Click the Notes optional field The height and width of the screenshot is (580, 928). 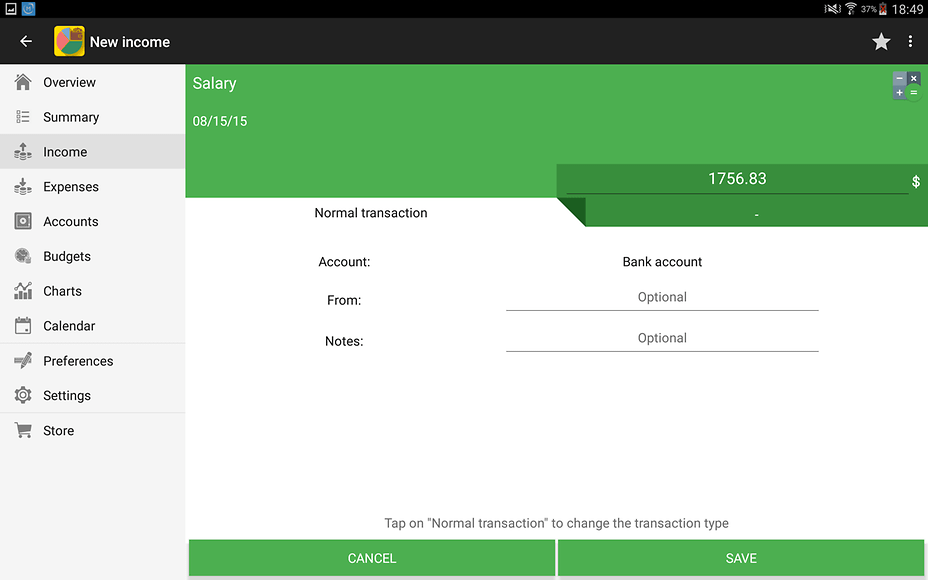[x=662, y=339]
